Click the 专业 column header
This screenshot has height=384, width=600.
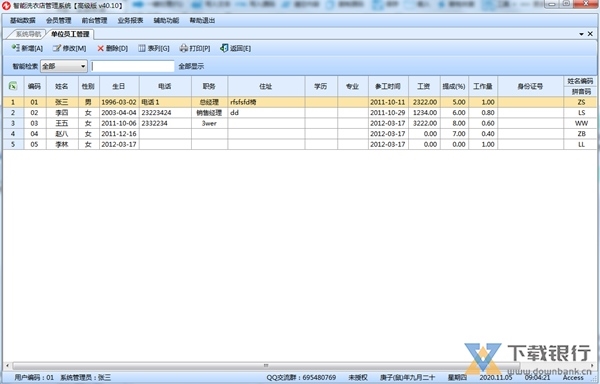click(352, 86)
